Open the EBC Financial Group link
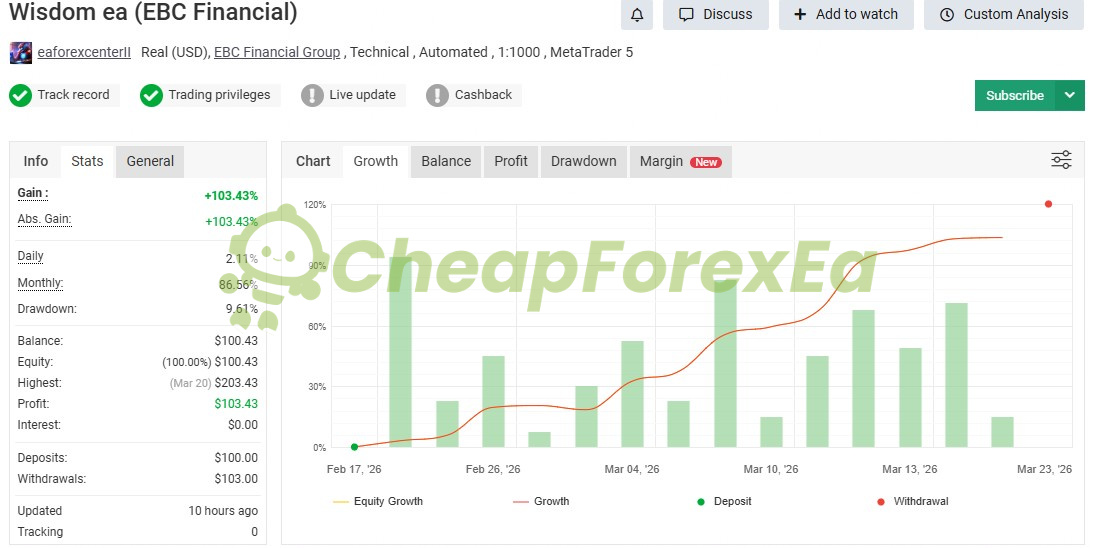This screenshot has height=548, width=1096. [277, 52]
